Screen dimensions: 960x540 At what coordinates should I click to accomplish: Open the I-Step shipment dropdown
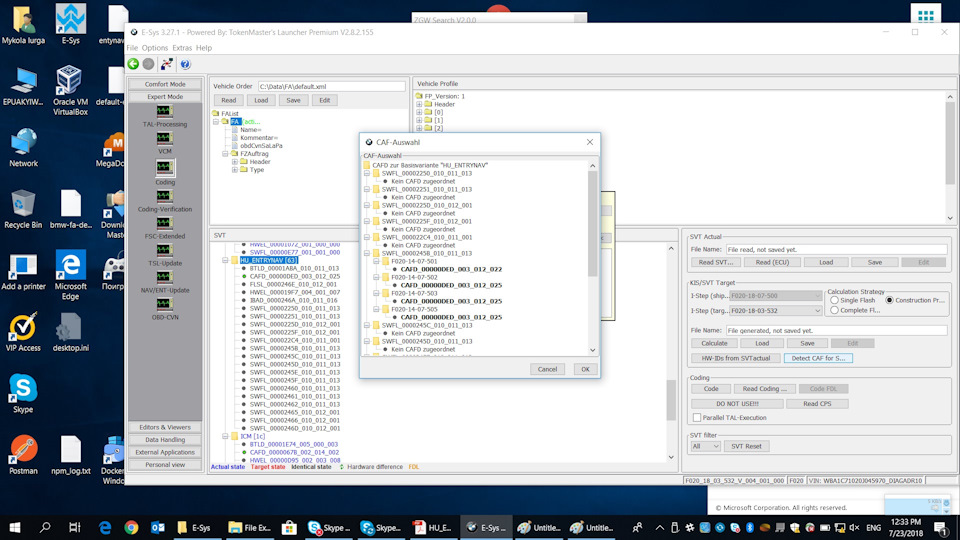[x=775, y=296]
